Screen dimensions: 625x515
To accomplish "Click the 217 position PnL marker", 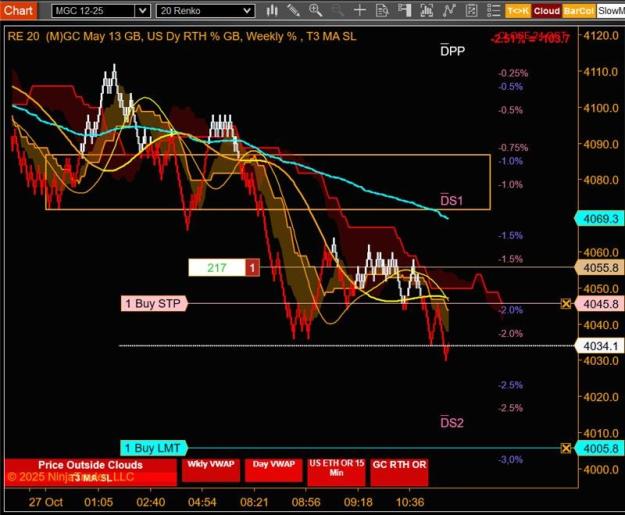I will tap(217, 267).
